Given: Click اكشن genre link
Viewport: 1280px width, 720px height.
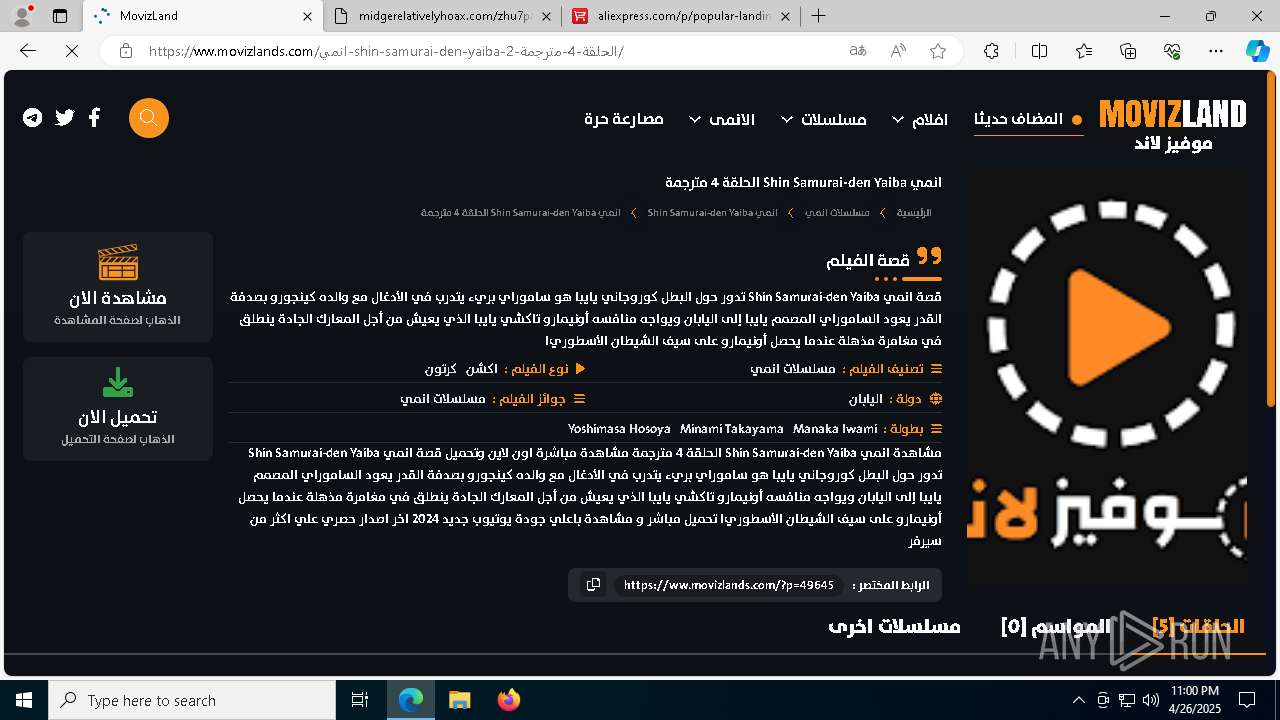Looking at the screenshot, I should 482,369.
